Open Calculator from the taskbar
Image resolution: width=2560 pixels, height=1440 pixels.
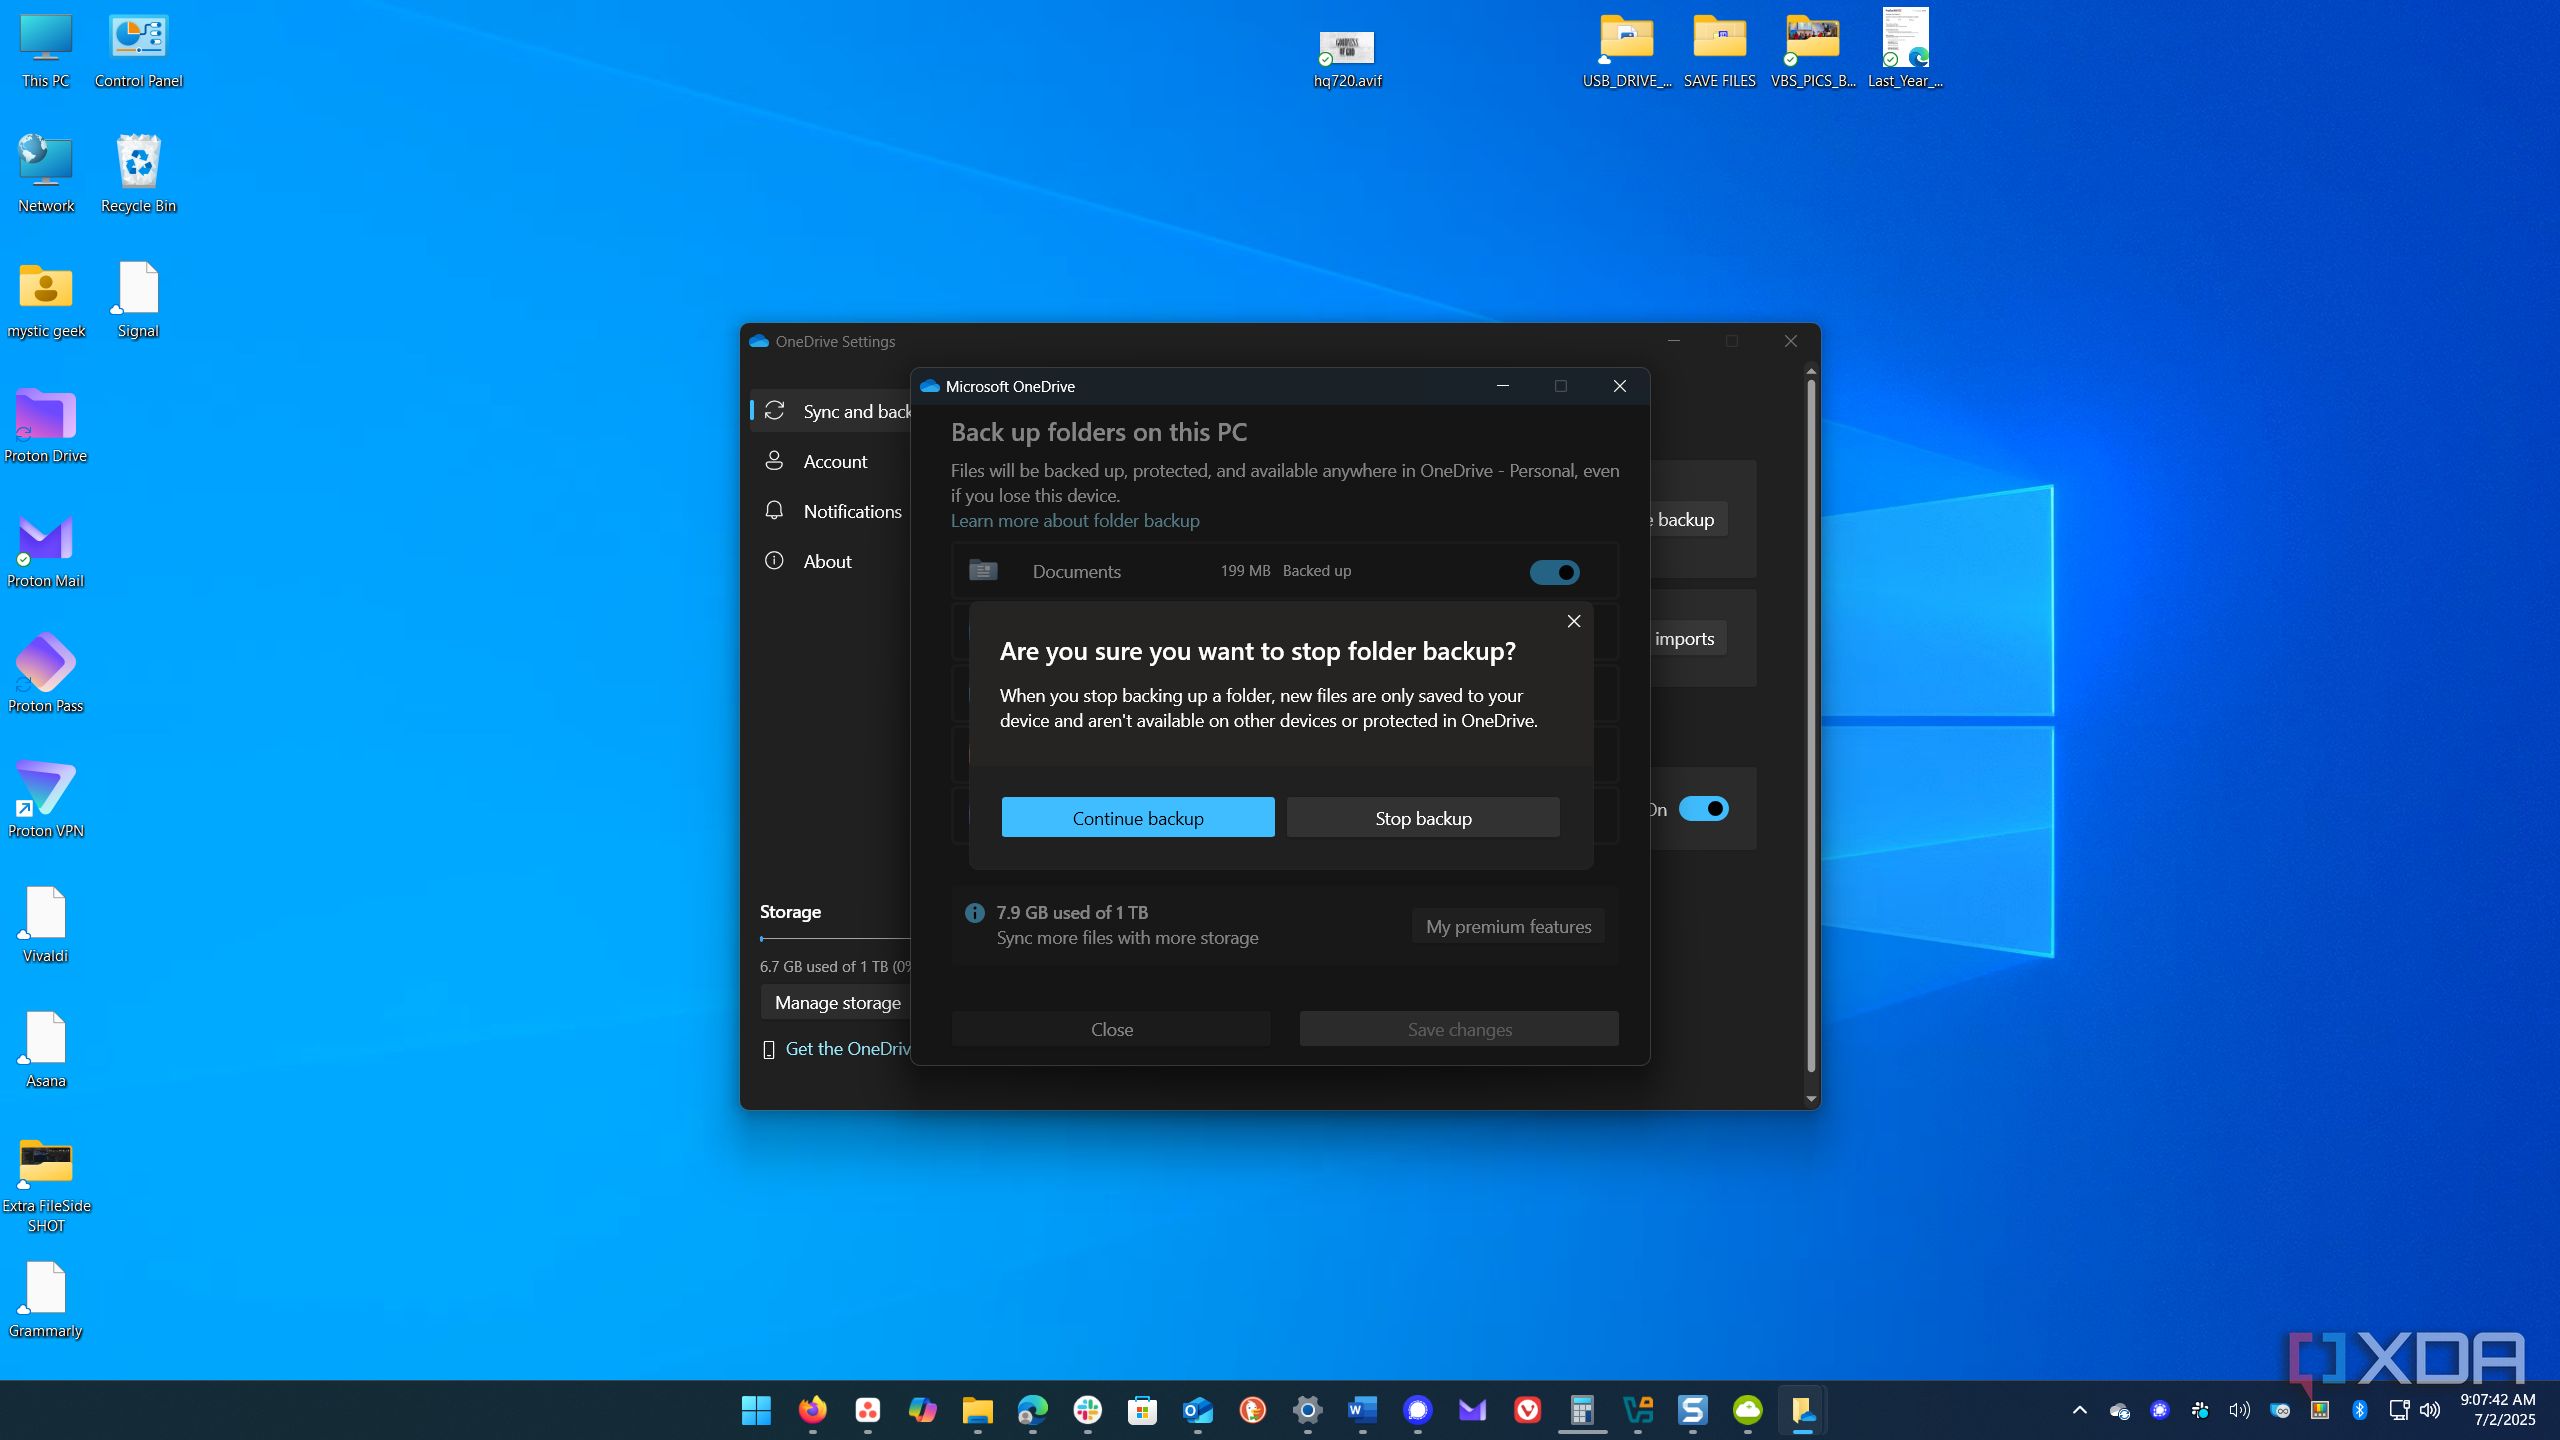[x=1582, y=1410]
